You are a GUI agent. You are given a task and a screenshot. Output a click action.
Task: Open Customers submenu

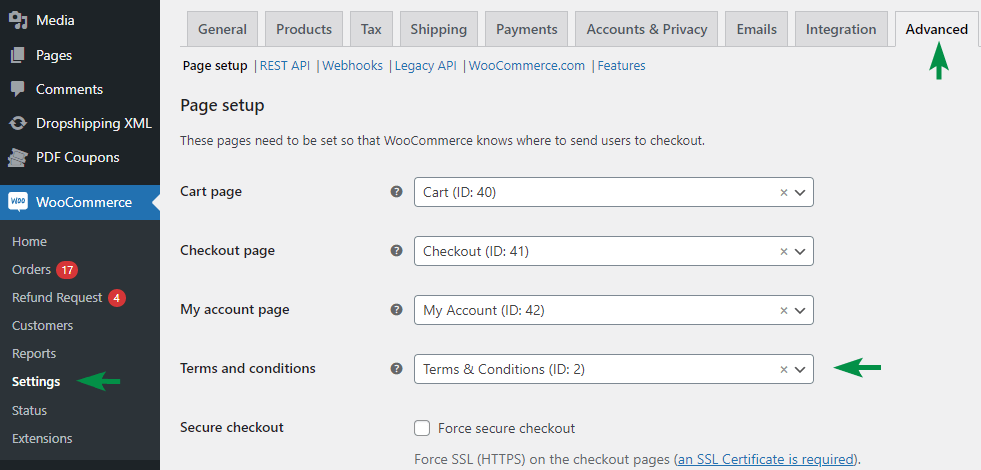pos(43,325)
